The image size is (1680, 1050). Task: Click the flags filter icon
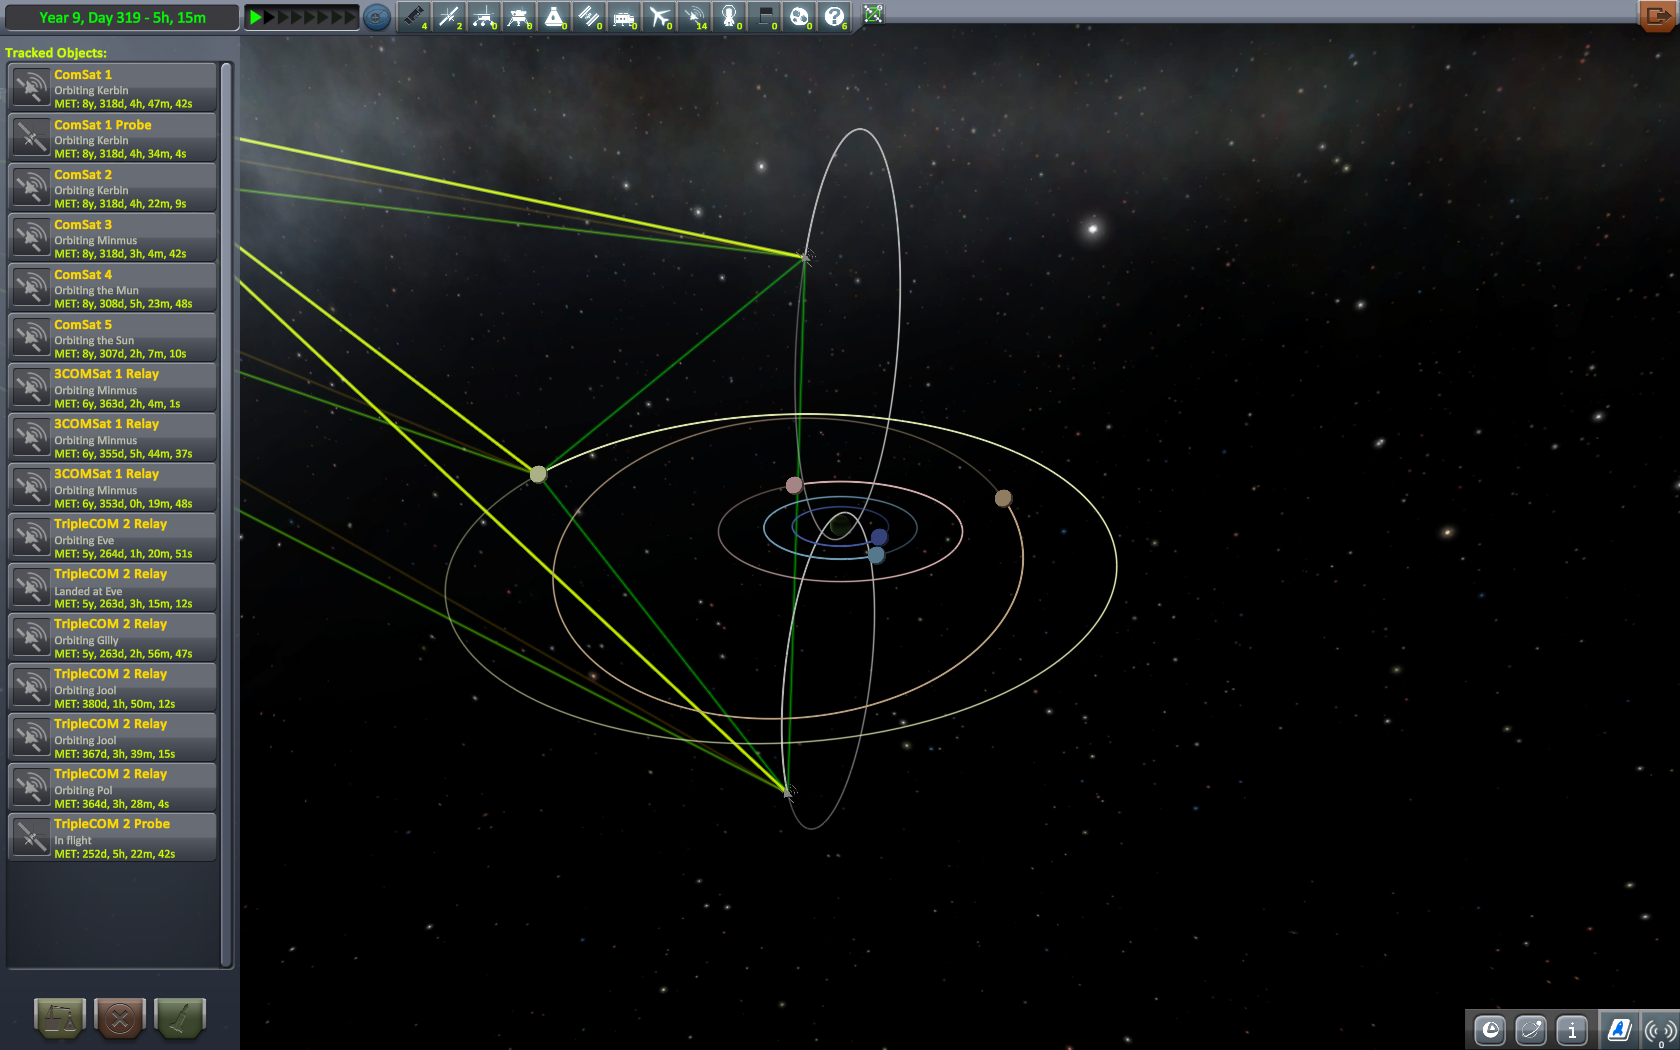coord(764,17)
